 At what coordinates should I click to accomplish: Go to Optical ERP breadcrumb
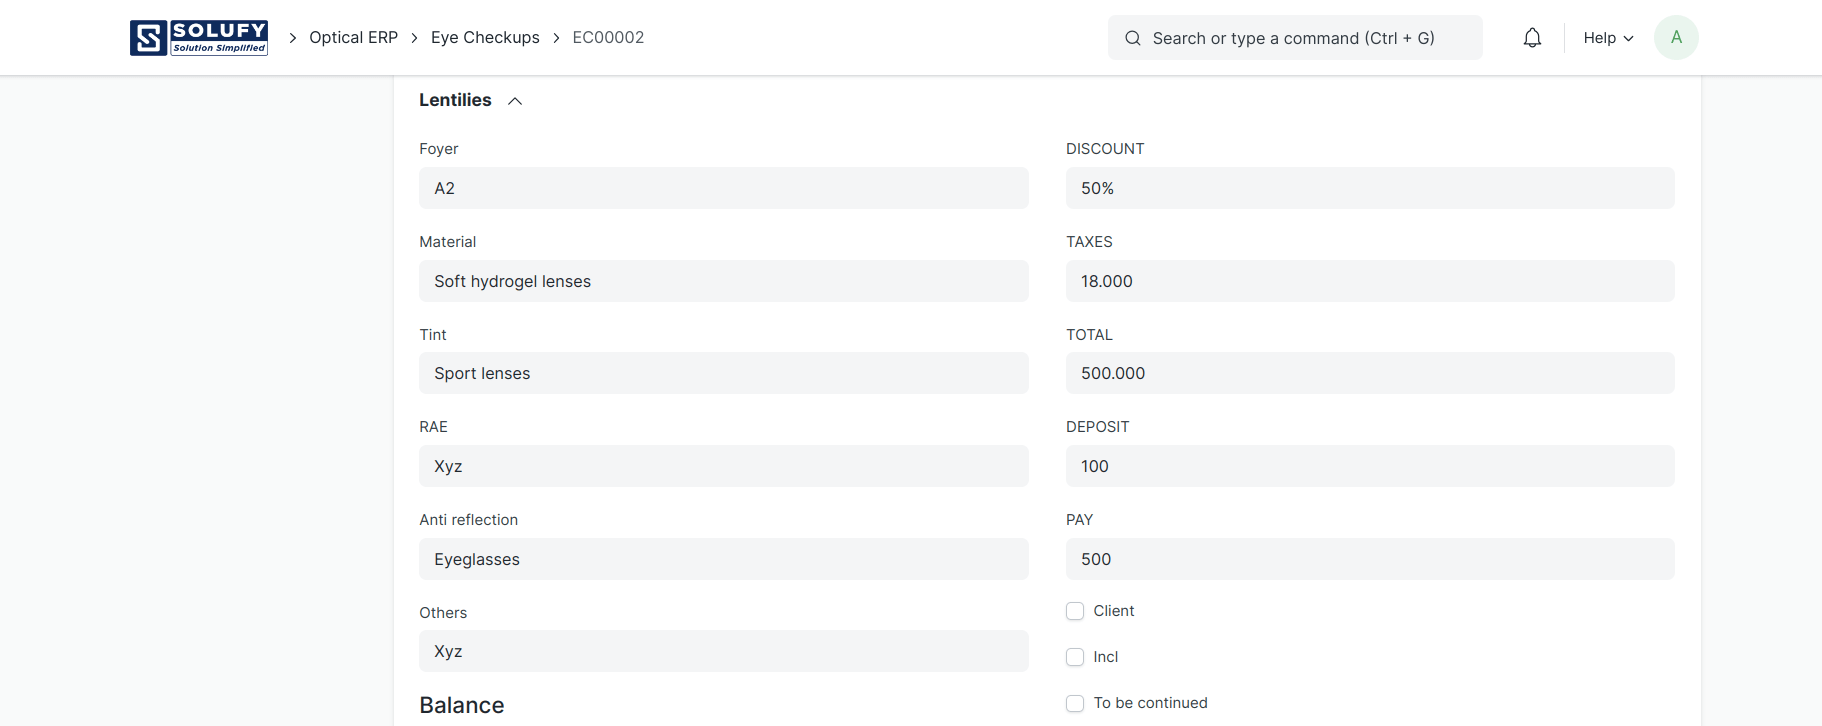click(x=353, y=37)
